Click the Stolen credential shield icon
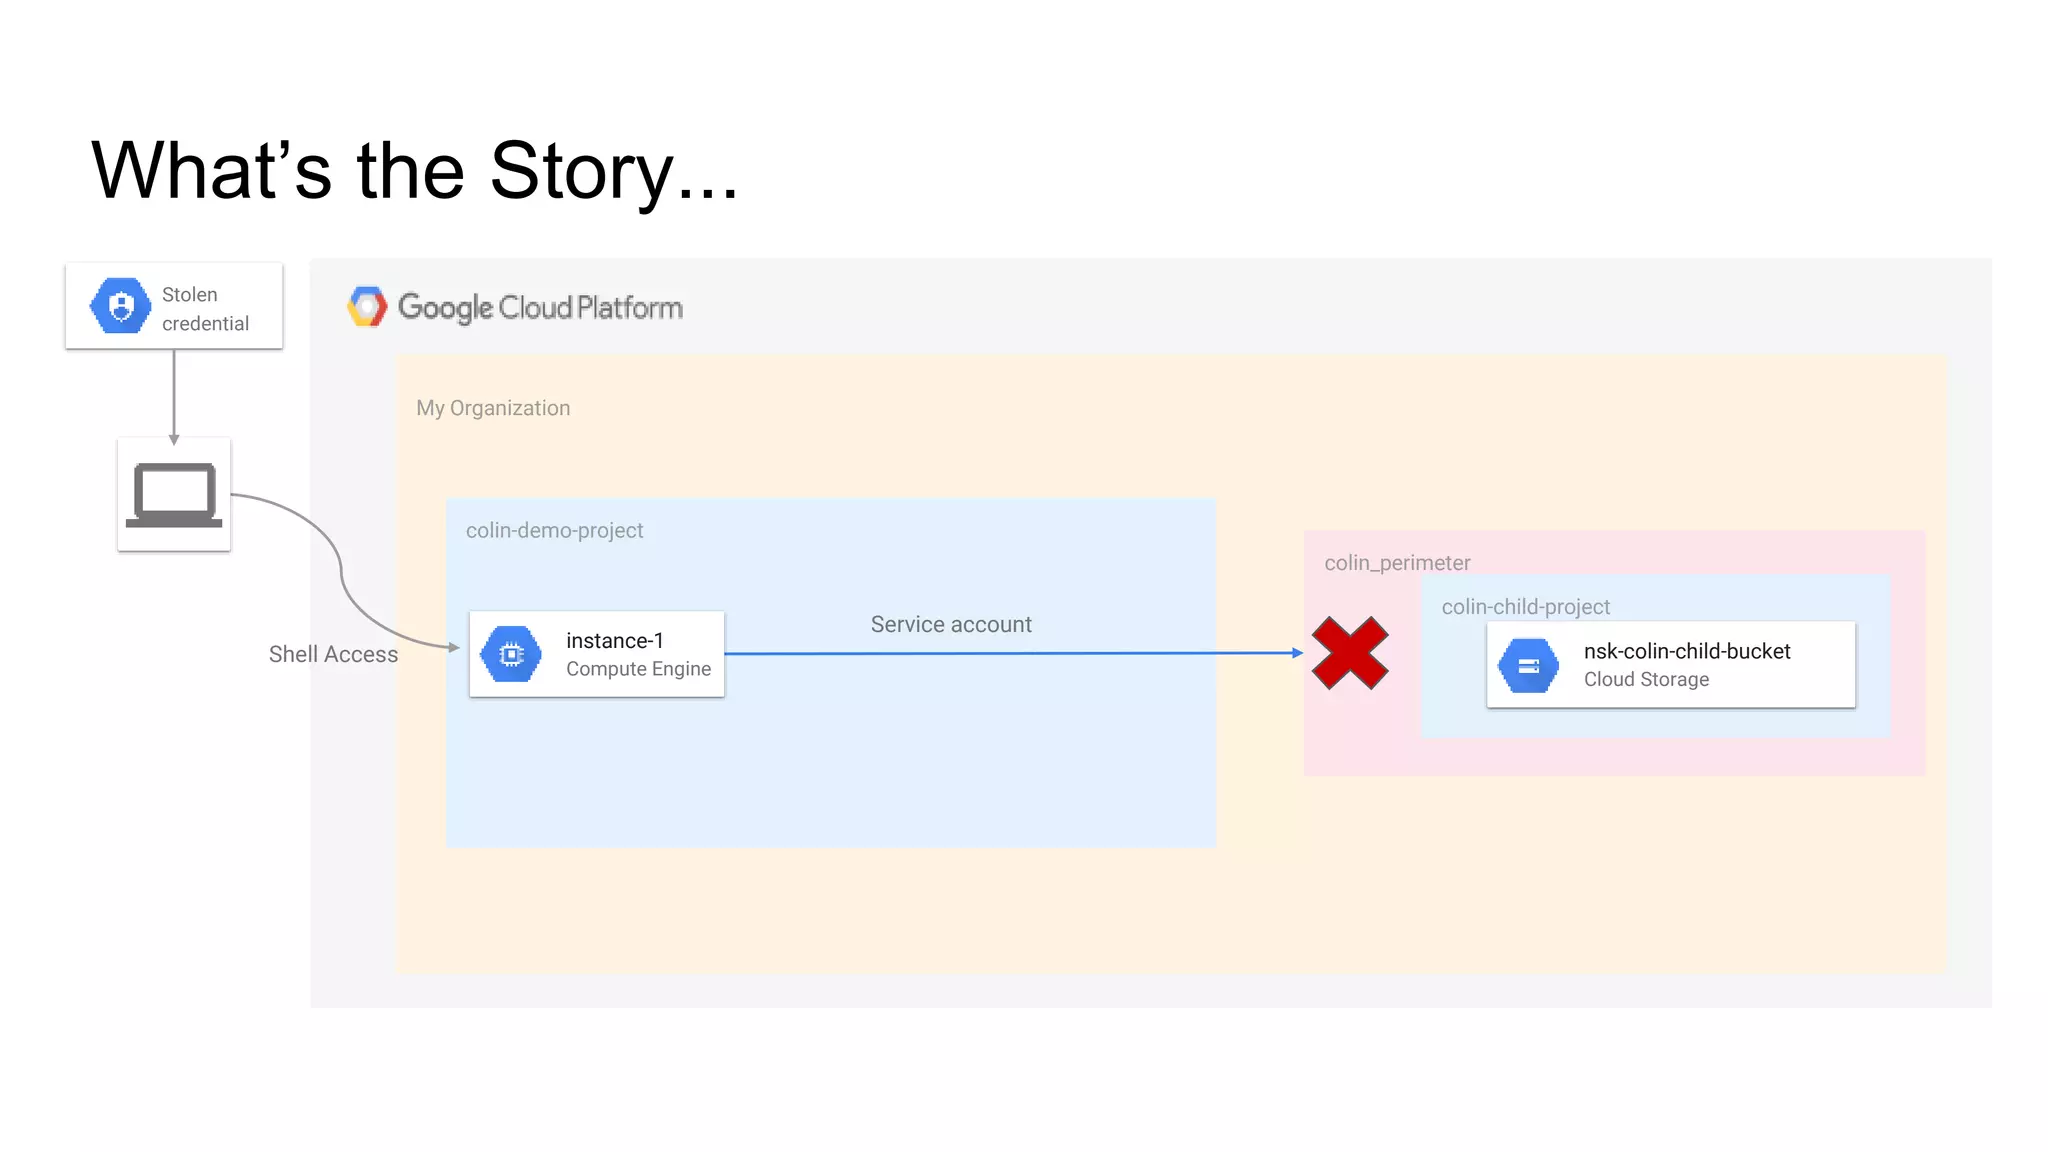 click(121, 306)
